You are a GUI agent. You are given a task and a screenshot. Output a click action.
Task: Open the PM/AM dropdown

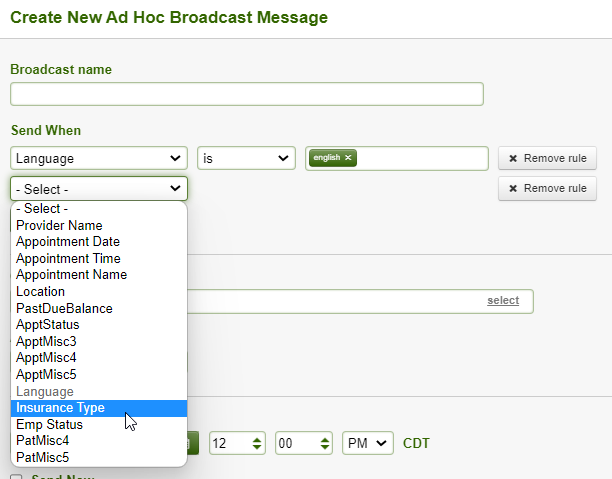pos(368,443)
